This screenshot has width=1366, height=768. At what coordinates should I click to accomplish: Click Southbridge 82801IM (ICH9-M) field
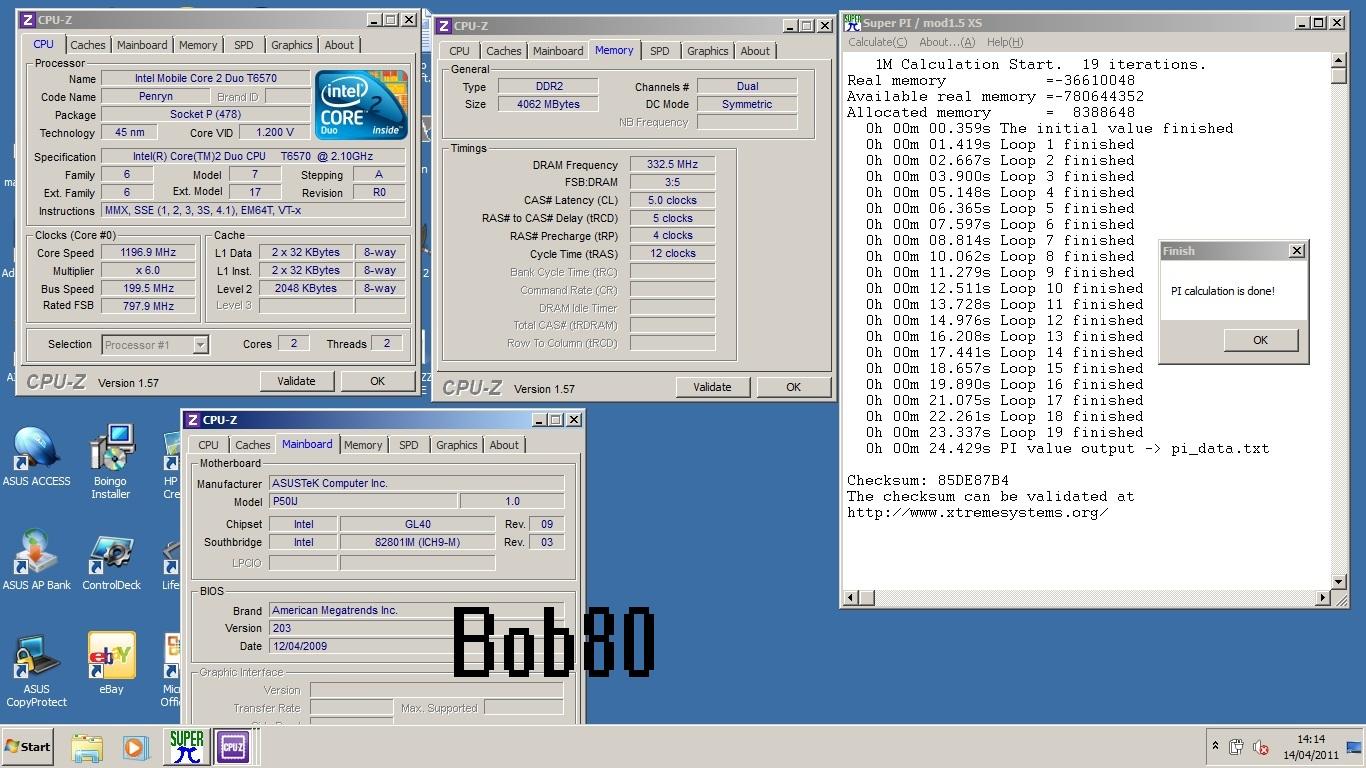(417, 542)
